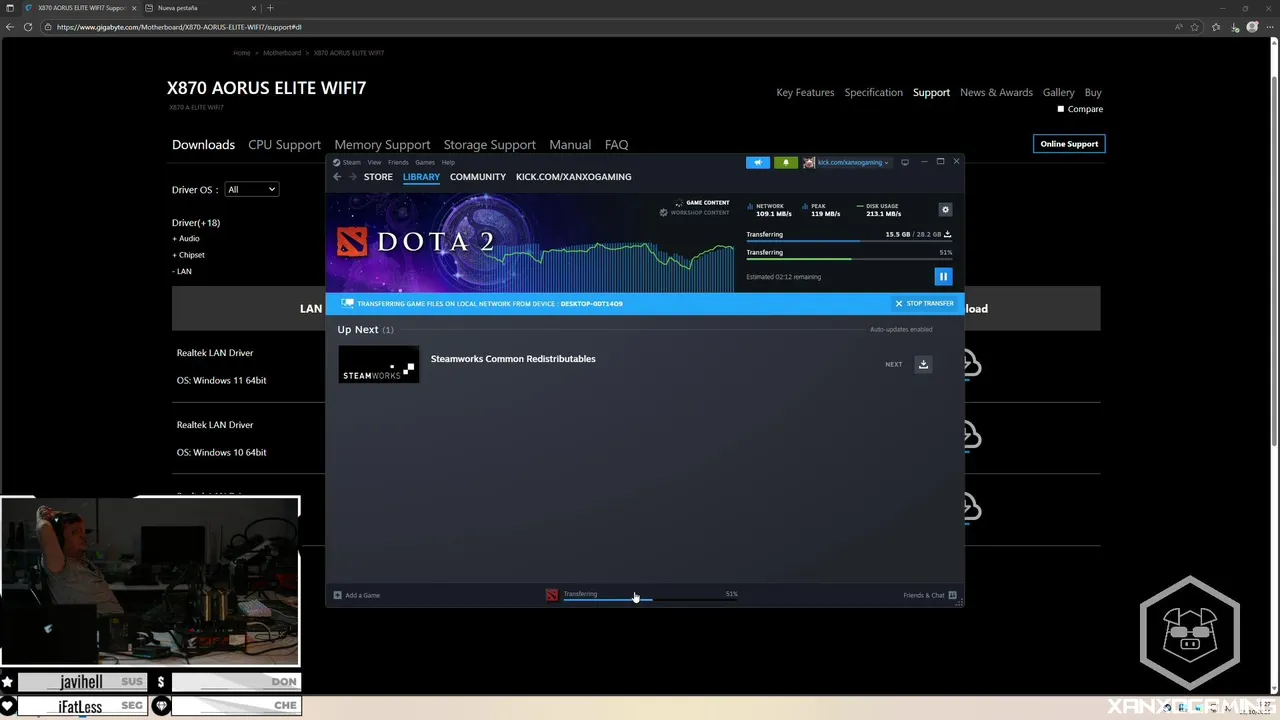Click Steam bottom Transferring progress bar

650,599
